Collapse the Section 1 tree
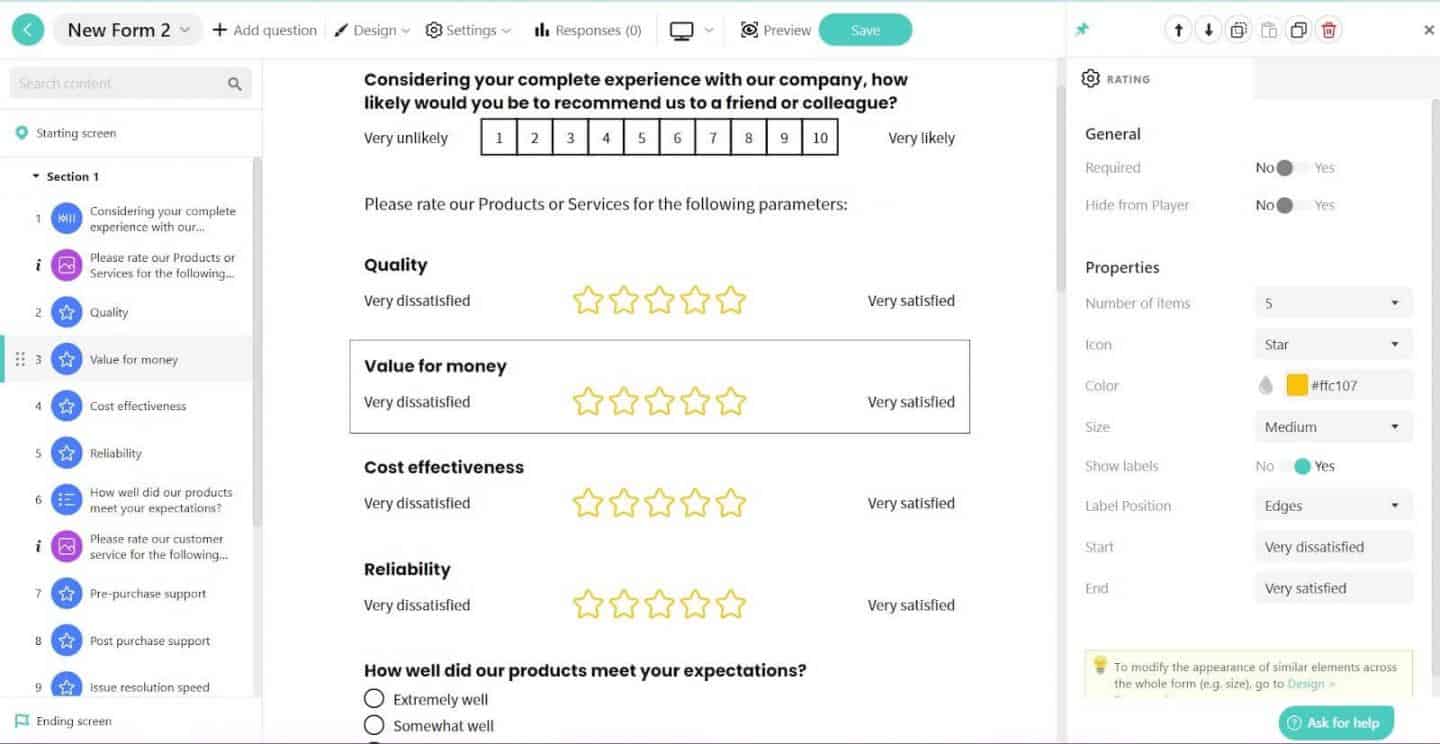 point(36,177)
